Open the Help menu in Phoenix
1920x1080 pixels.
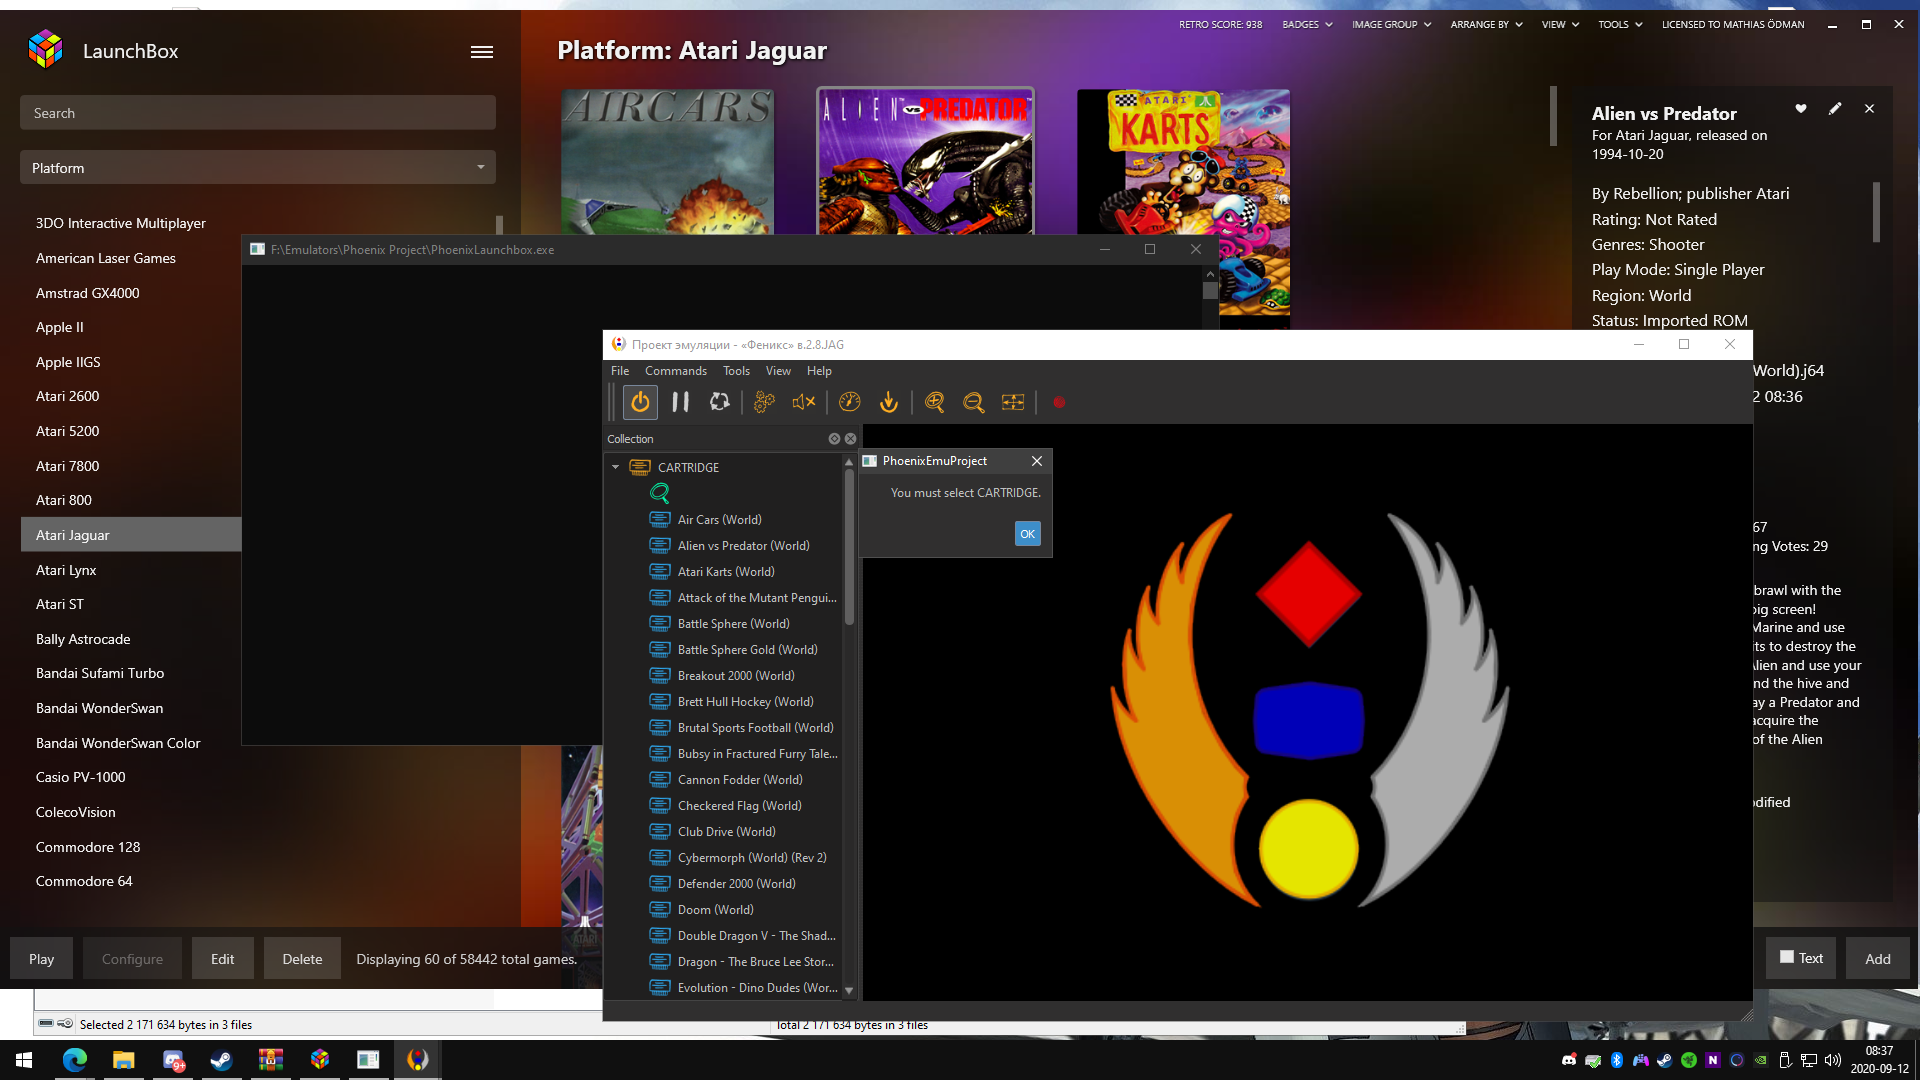point(819,371)
